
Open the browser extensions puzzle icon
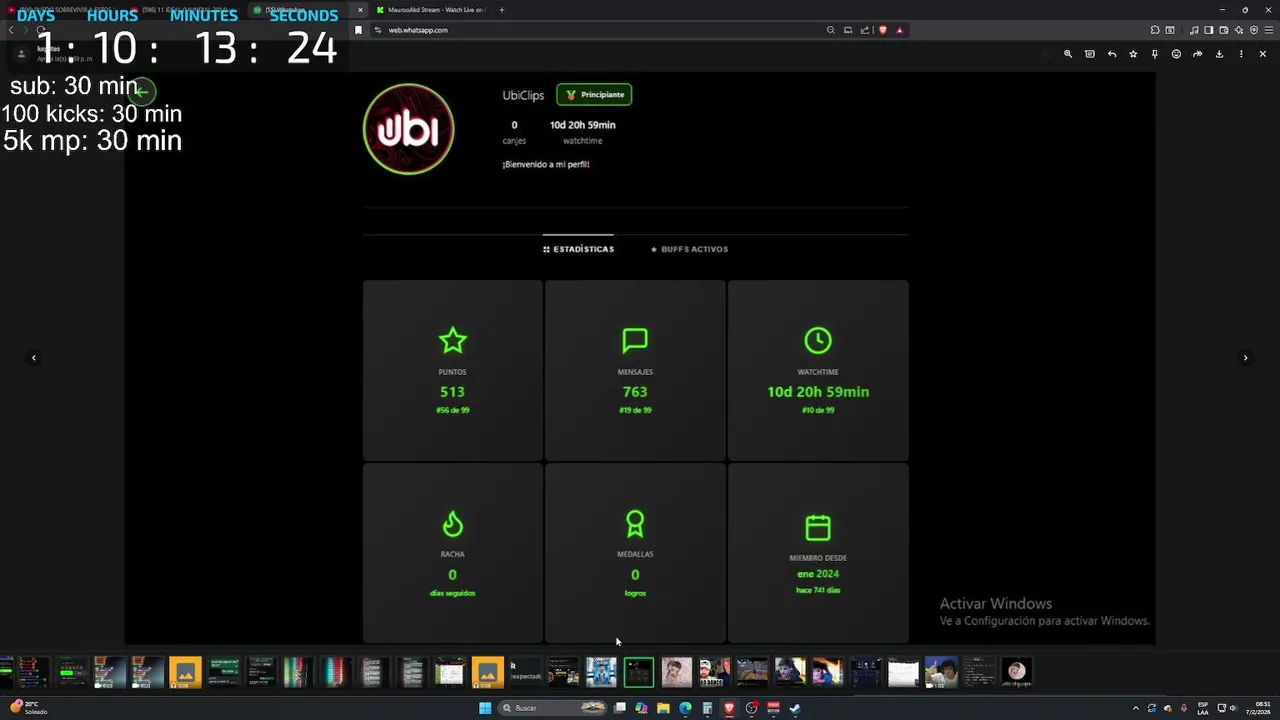pyautogui.click(x=1155, y=30)
